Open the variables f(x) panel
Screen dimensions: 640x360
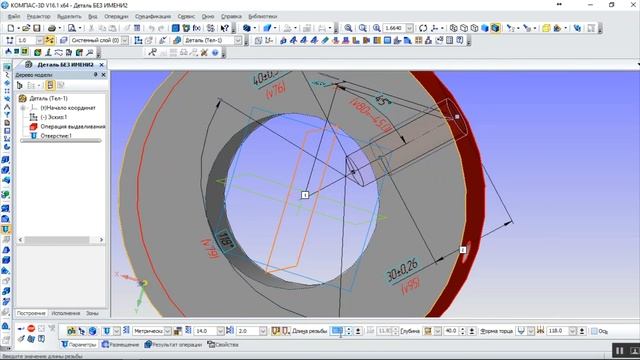click(x=197, y=28)
